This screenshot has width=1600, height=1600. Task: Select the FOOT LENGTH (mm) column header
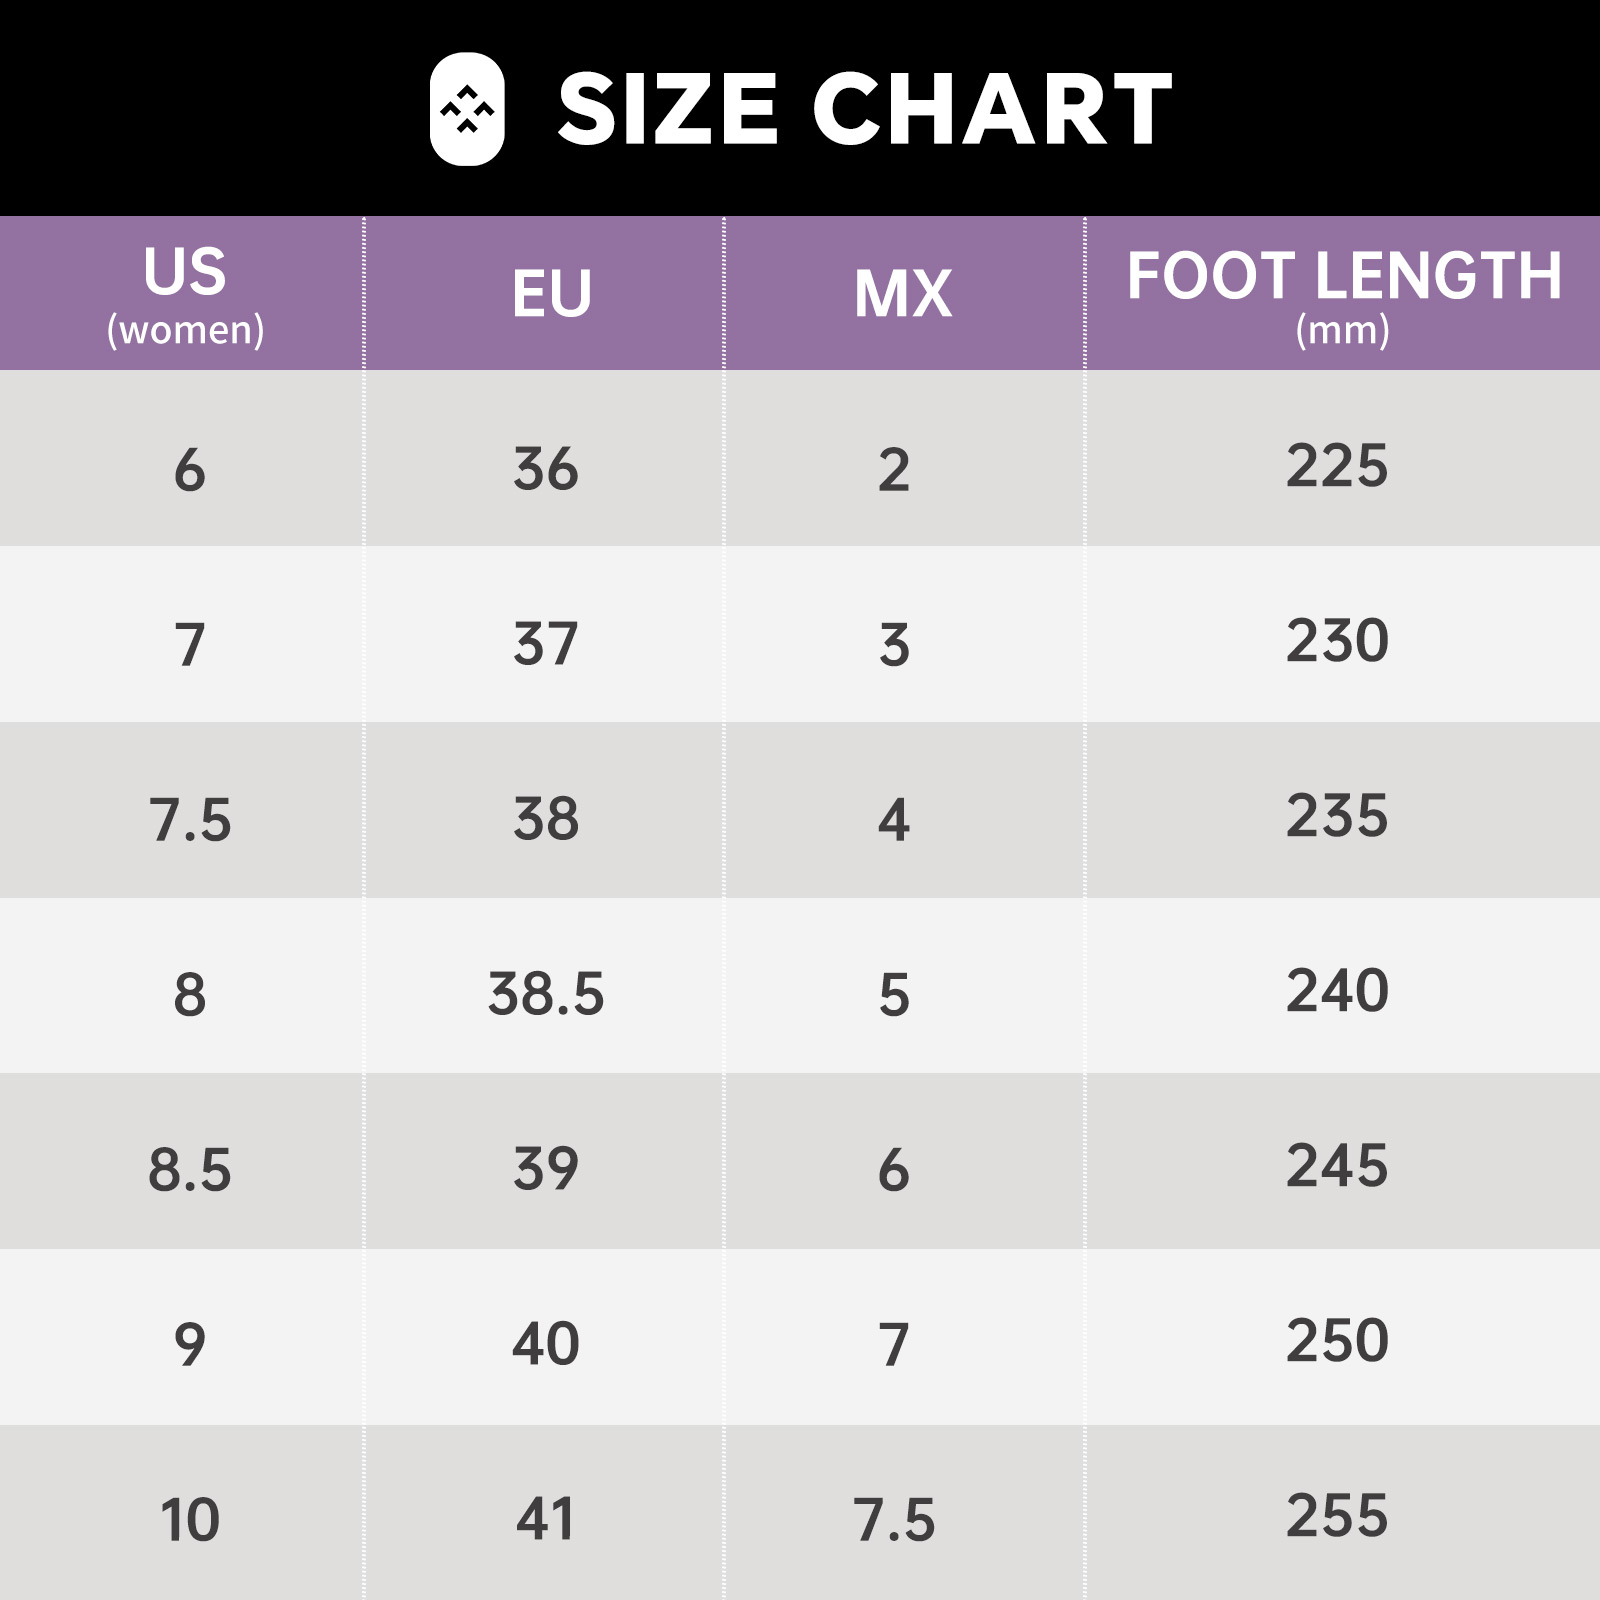[x=1343, y=294]
